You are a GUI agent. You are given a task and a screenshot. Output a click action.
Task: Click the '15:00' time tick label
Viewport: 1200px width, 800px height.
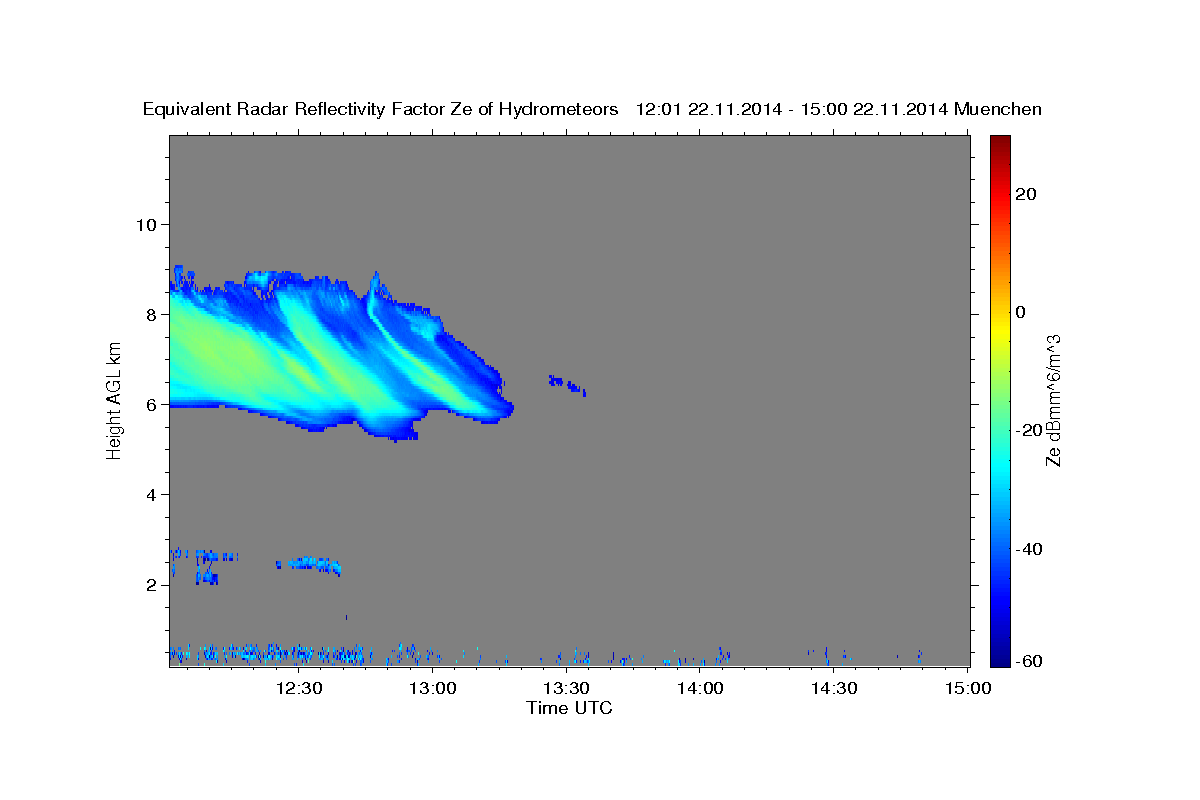click(967, 688)
